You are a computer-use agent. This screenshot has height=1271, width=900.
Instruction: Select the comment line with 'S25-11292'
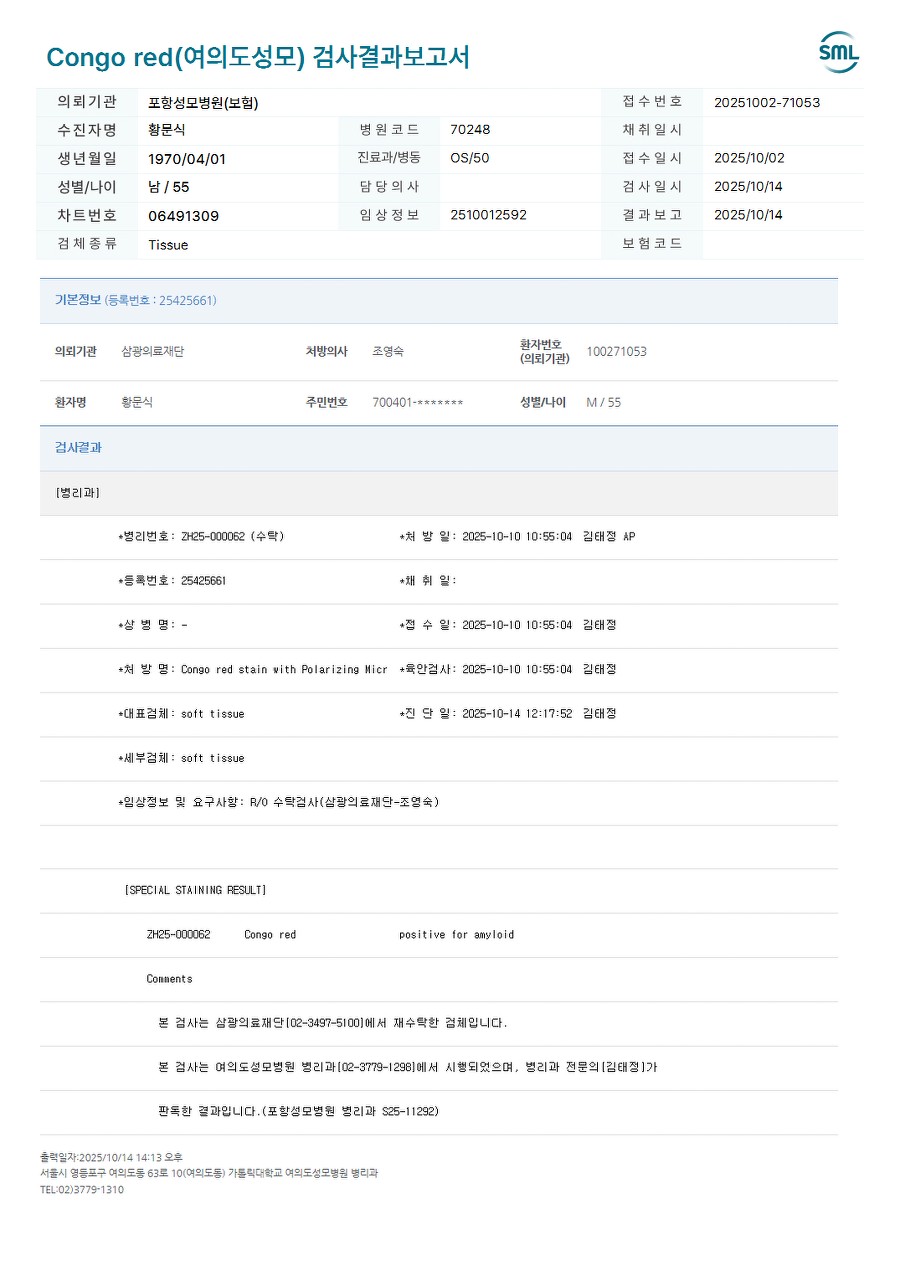coord(298,1111)
